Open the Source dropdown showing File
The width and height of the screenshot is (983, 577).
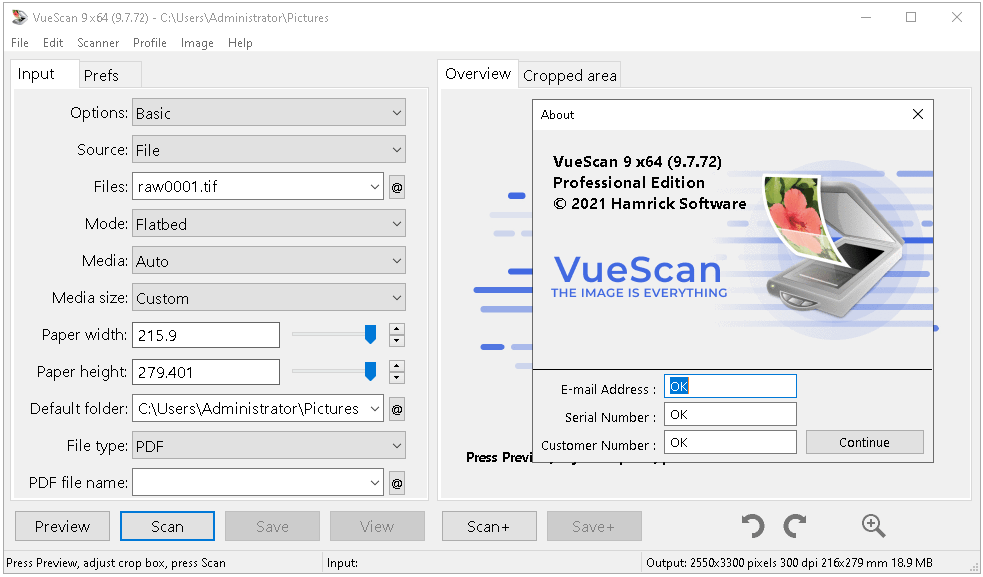point(269,150)
